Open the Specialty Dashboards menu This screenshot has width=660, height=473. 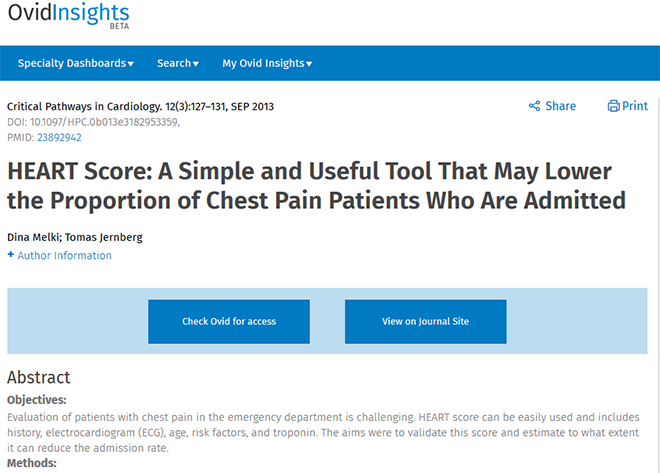click(76, 63)
